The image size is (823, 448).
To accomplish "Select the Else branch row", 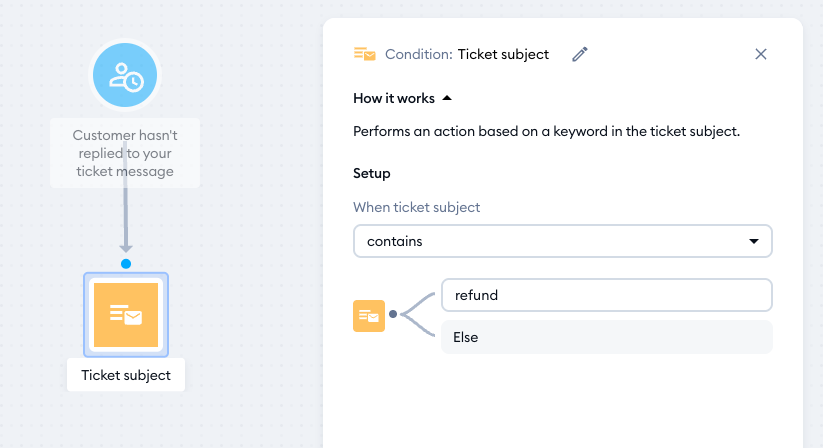I will pos(607,337).
